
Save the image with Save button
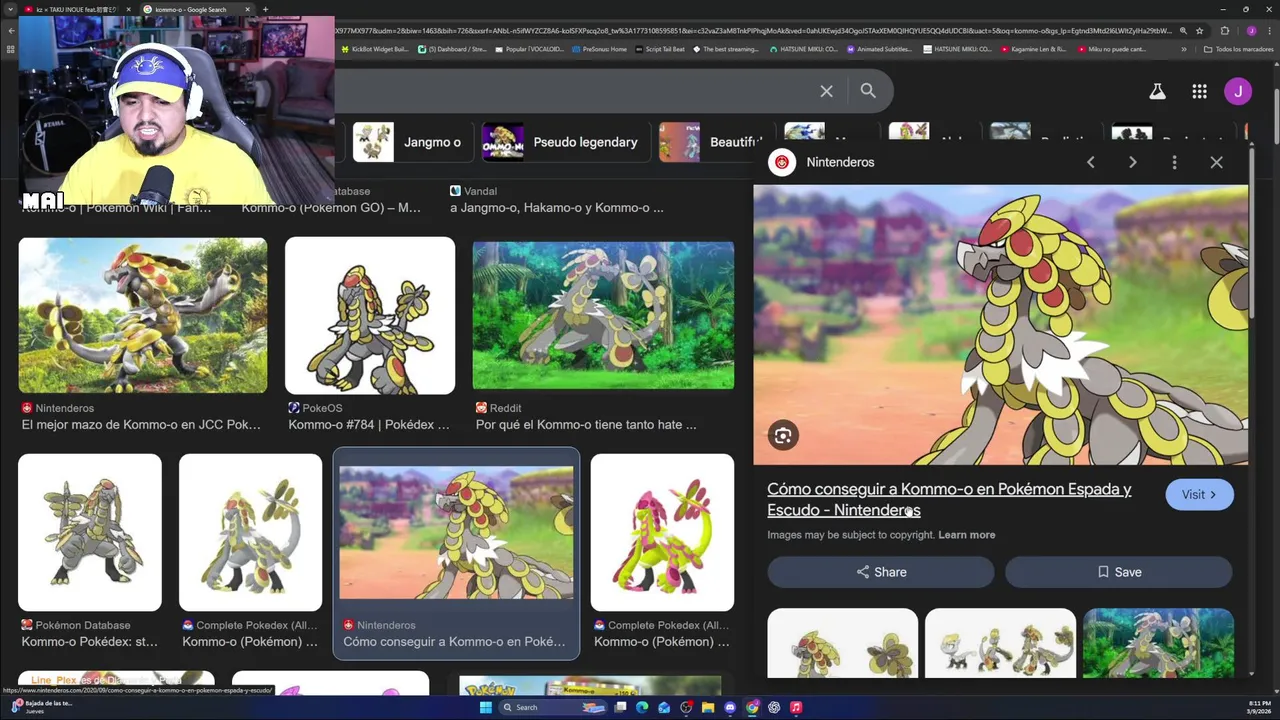click(1118, 572)
